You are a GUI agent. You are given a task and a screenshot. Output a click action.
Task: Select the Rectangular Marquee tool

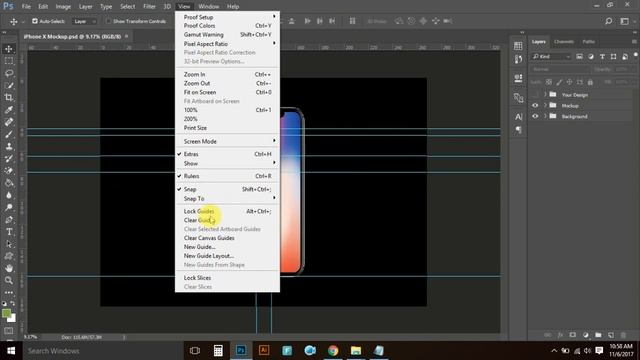9,61
